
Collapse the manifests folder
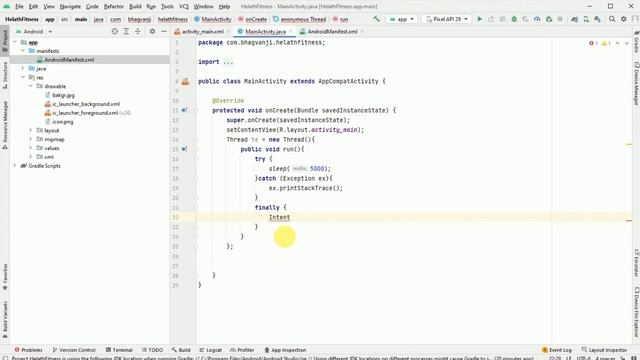[23, 51]
